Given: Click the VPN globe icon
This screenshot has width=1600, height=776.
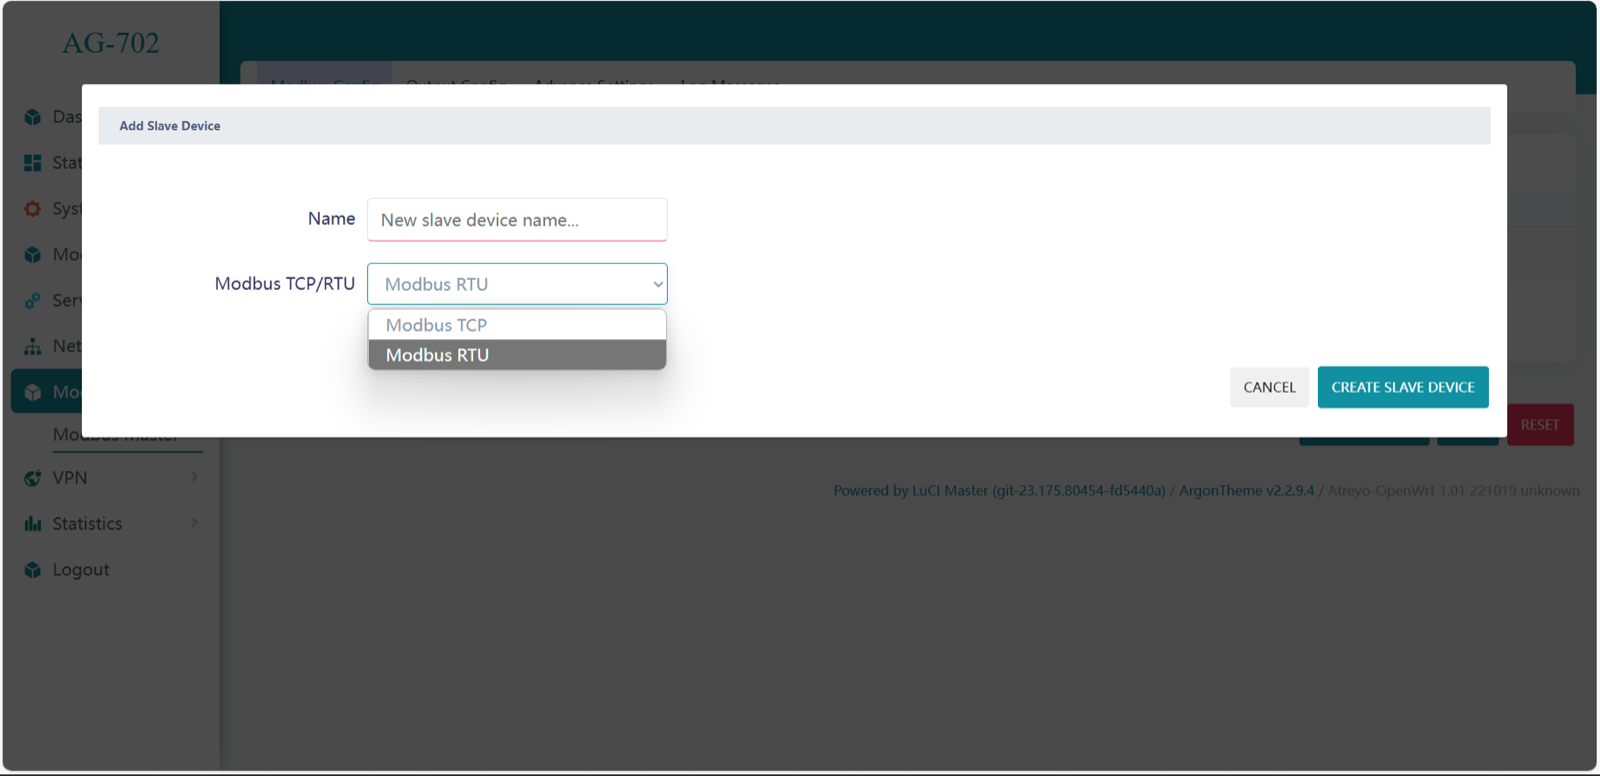Looking at the screenshot, I should click(33, 478).
